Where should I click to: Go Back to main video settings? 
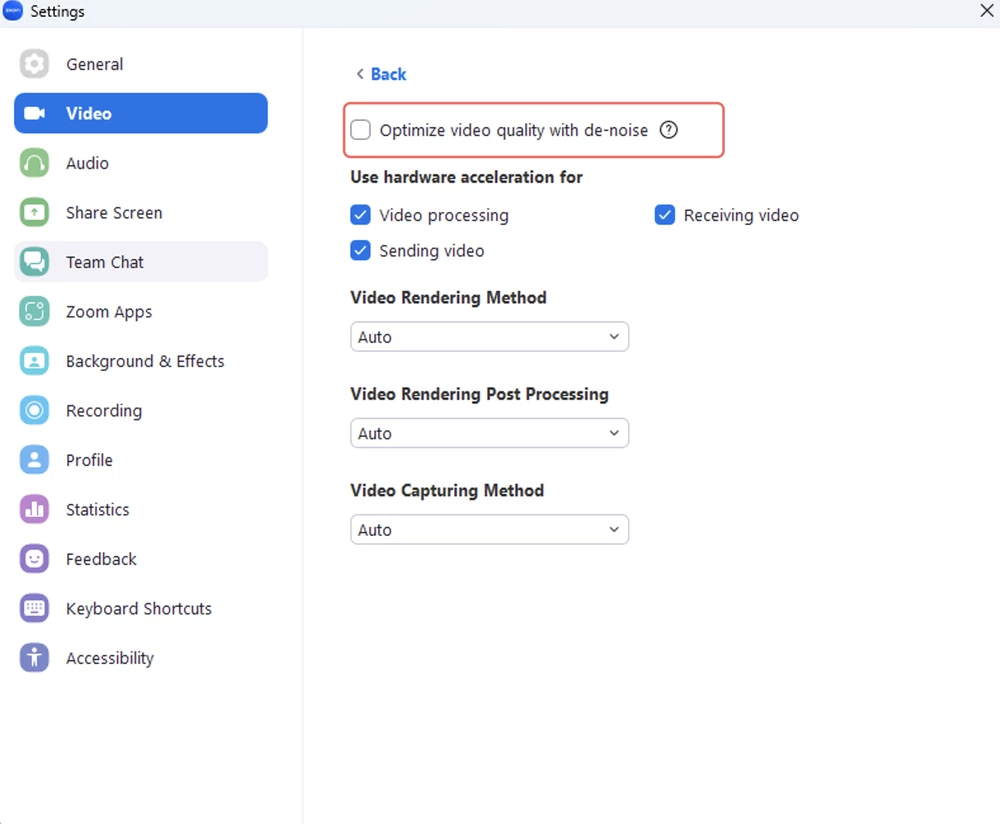[x=381, y=74]
